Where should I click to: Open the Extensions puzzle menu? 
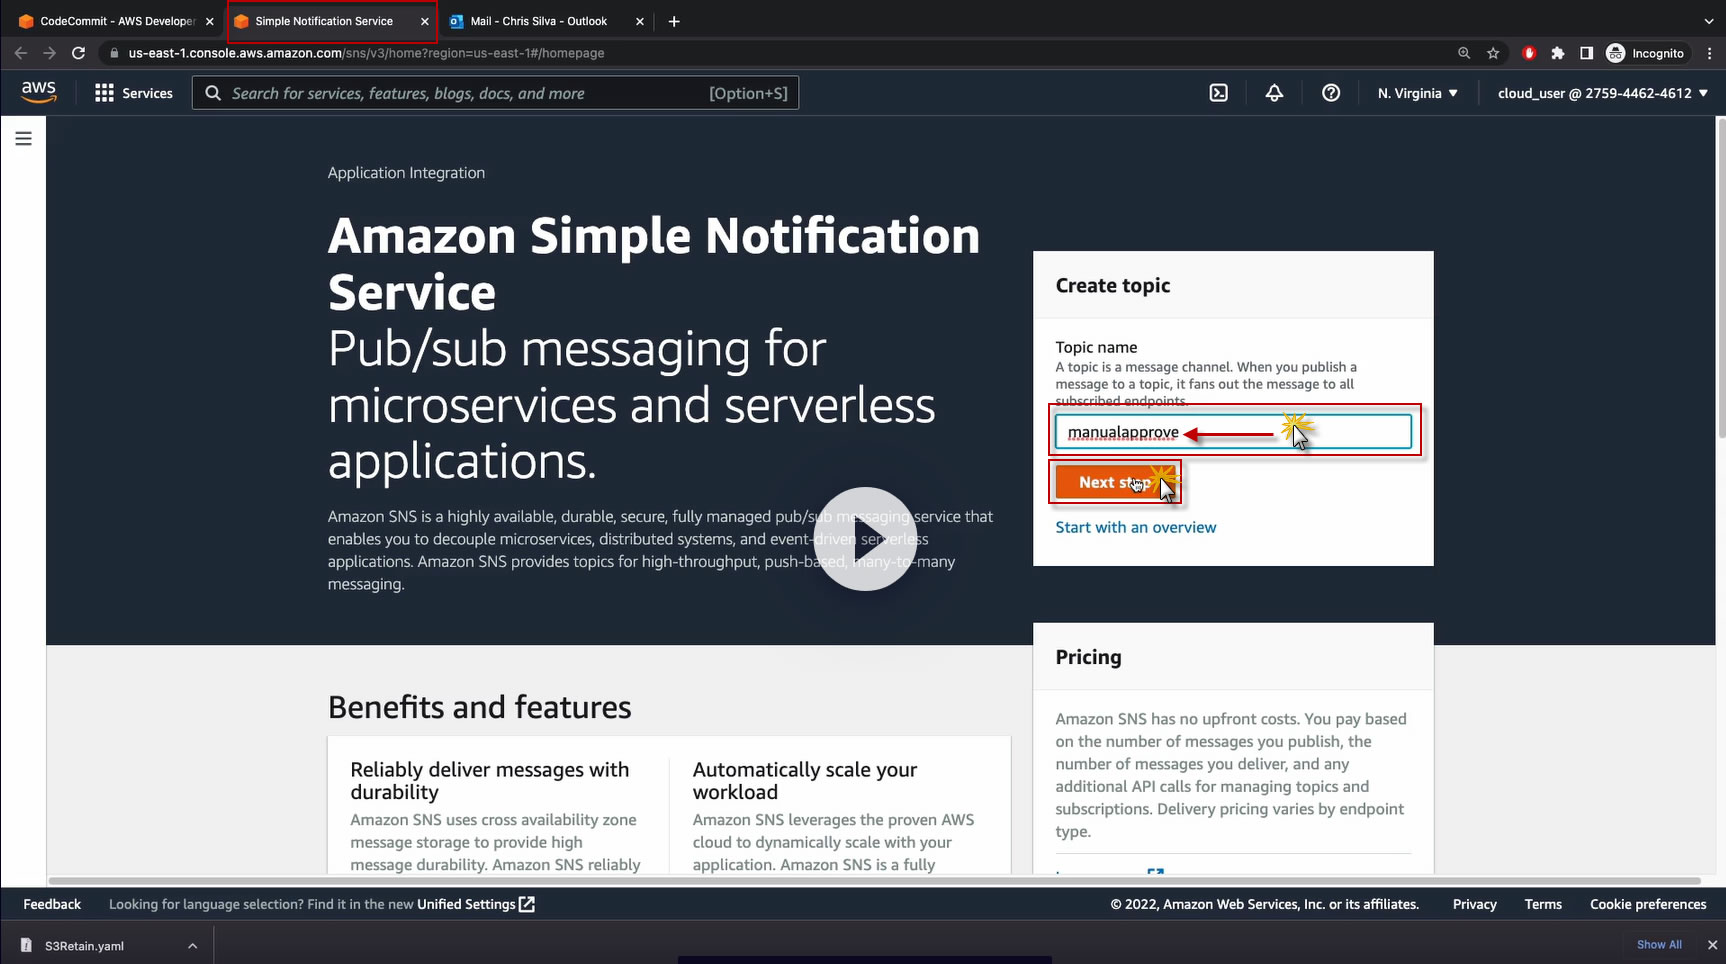point(1557,53)
